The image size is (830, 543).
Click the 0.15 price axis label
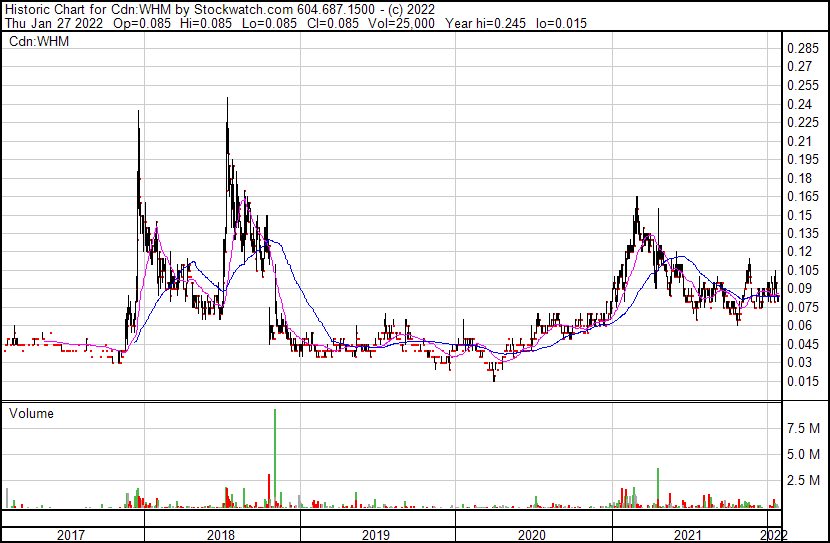pos(800,215)
